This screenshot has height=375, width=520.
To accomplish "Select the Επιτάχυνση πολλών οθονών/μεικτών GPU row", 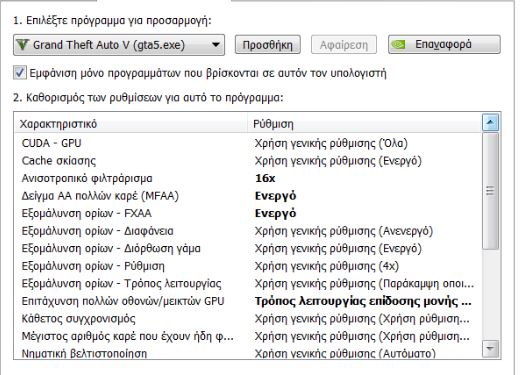I will point(248,301).
